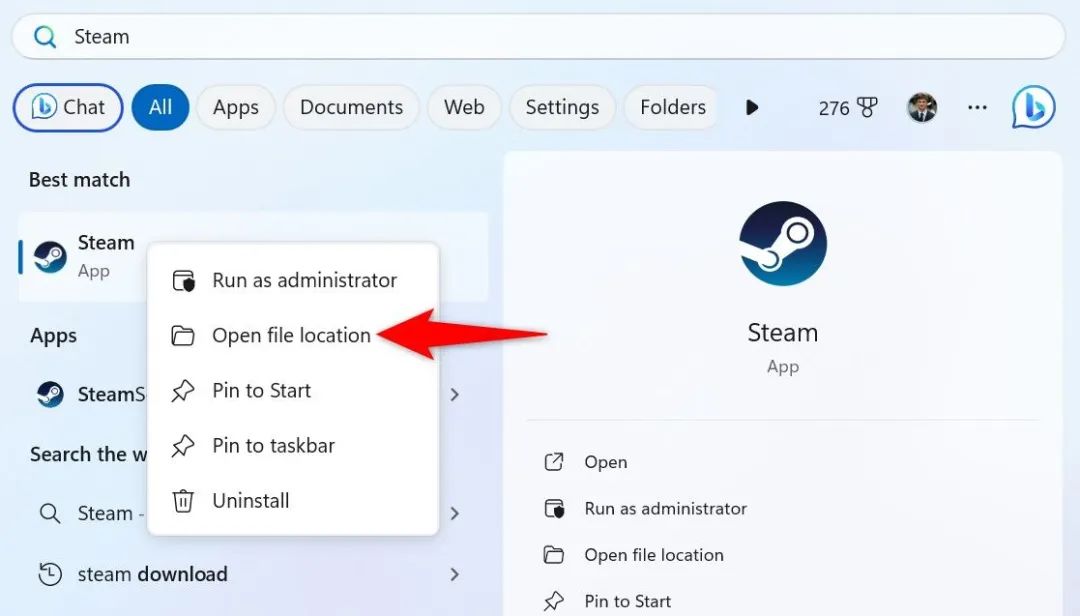
Task: Choose Pin to Start in context menu
Action: (x=293, y=391)
